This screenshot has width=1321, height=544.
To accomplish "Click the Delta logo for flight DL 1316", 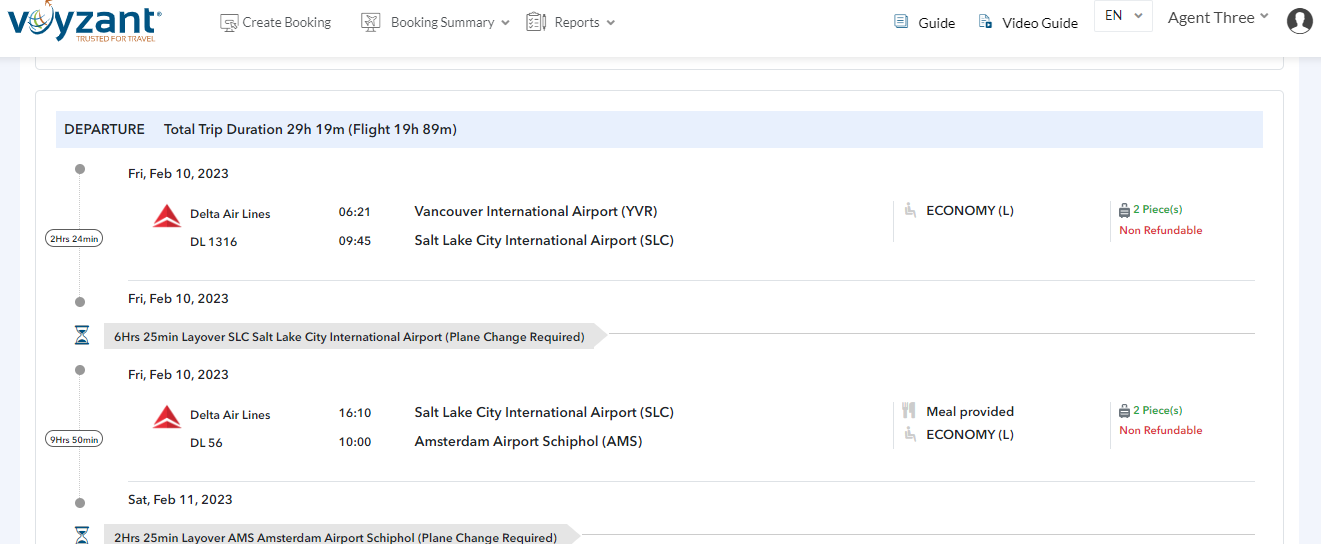I will coord(167,215).
